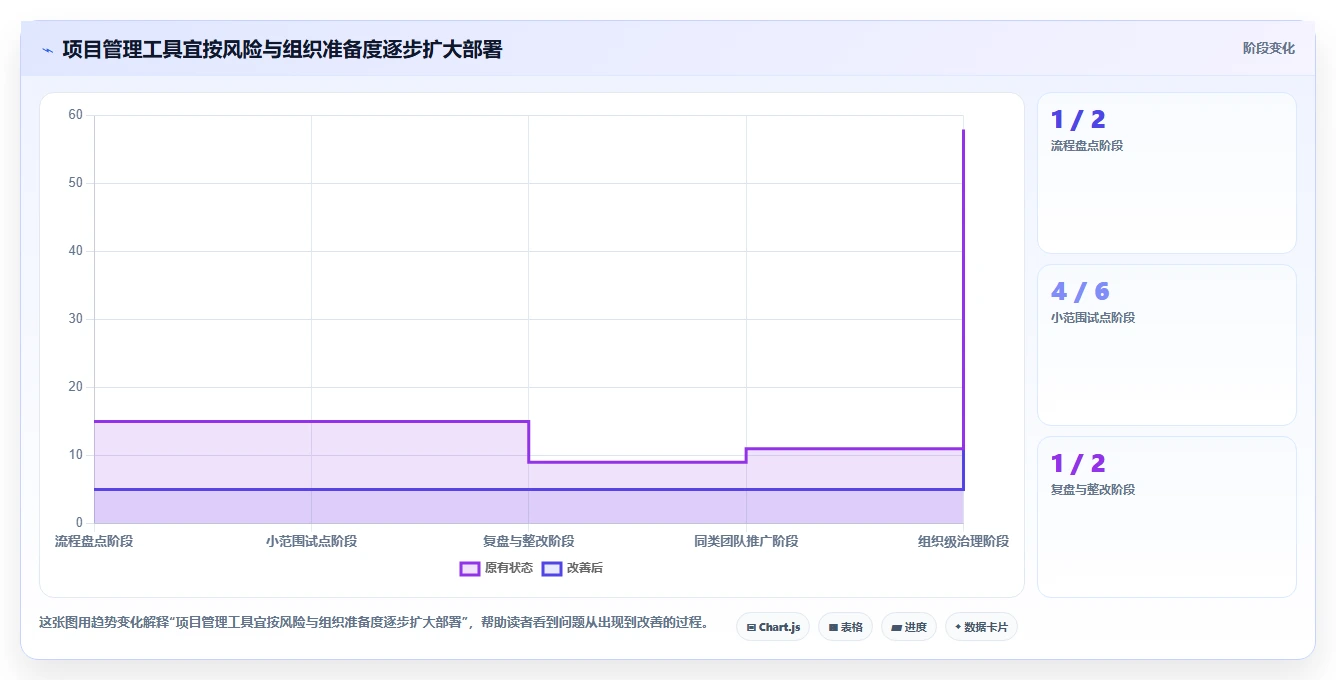Click the 4 / 6 value text

click(x=1080, y=291)
